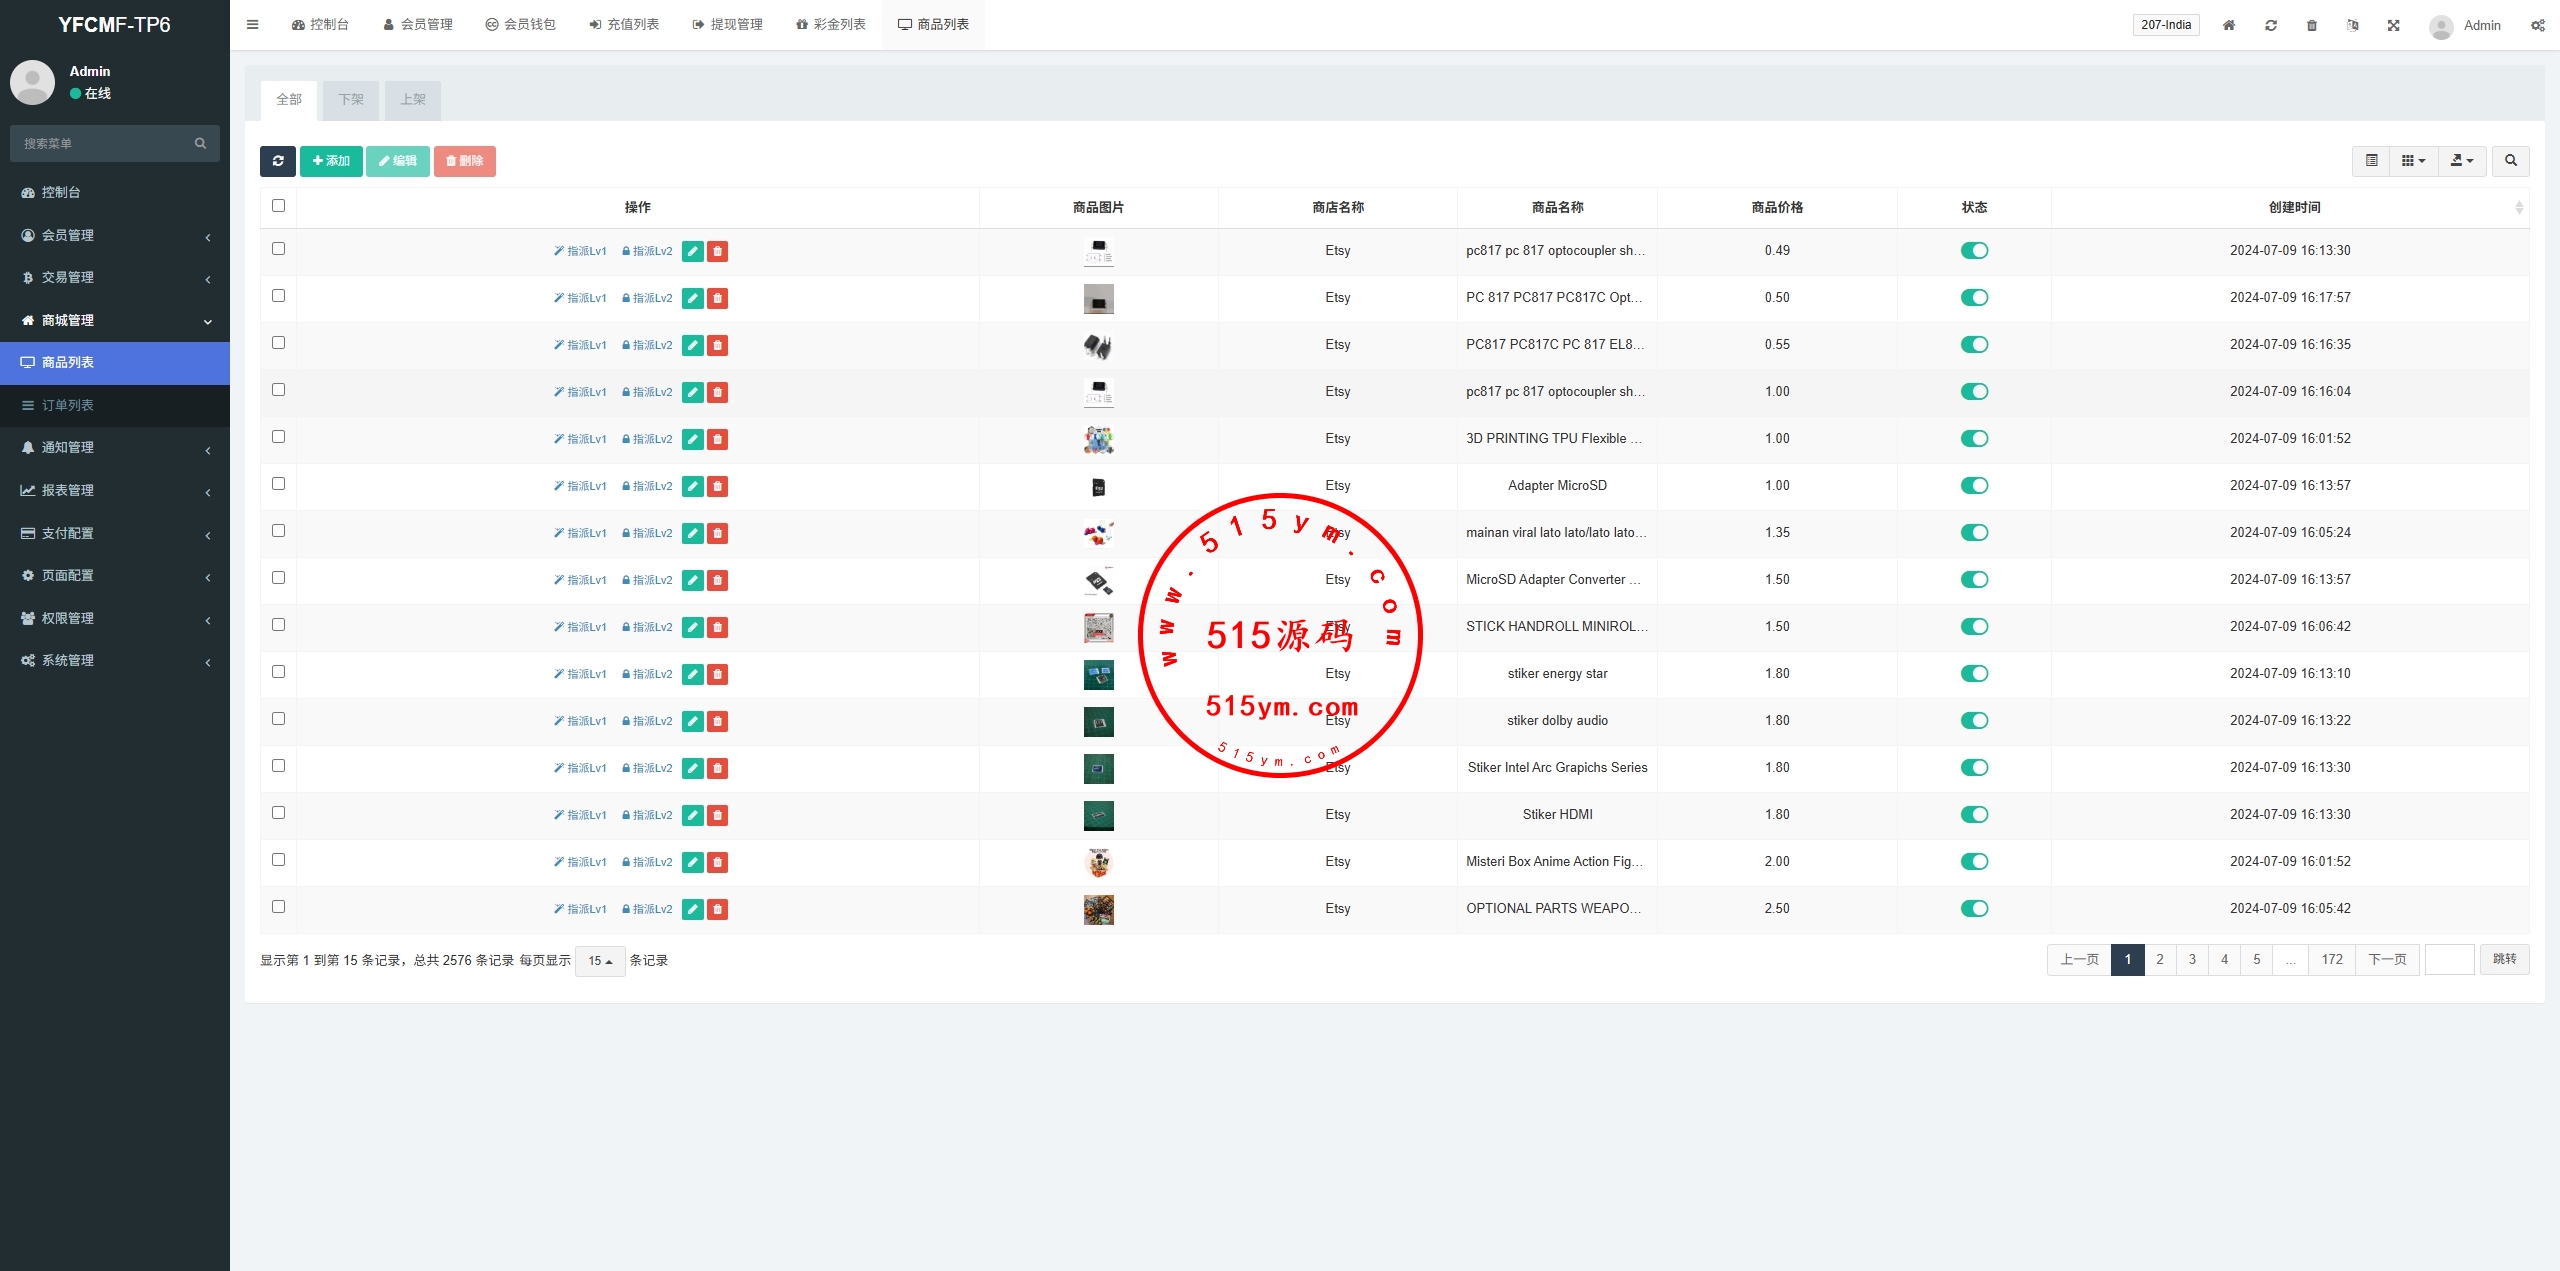Click the hamburger sidebar toggle icon
Viewport: 2560px width, 1271px height.
(253, 25)
